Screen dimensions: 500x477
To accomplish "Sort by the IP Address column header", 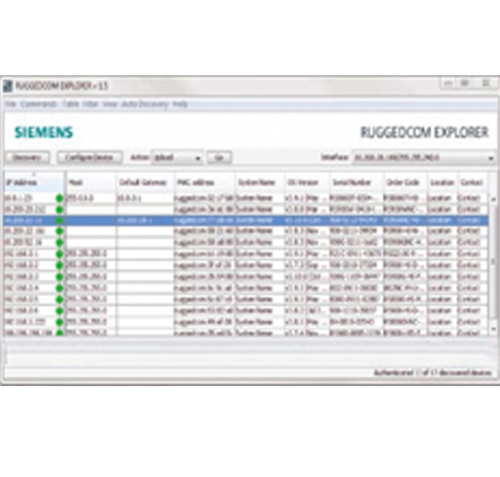I will tap(34, 182).
